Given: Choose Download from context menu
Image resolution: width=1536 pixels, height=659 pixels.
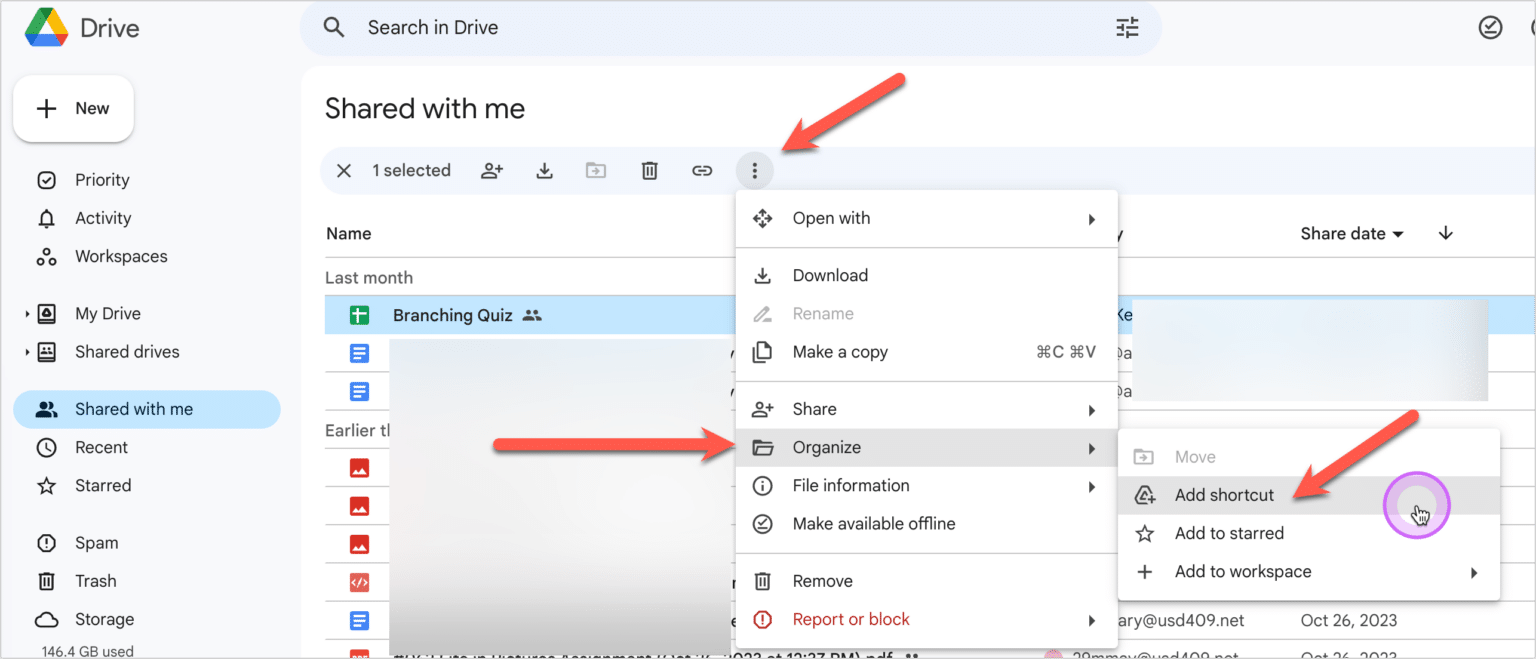Looking at the screenshot, I should (x=926, y=275).
